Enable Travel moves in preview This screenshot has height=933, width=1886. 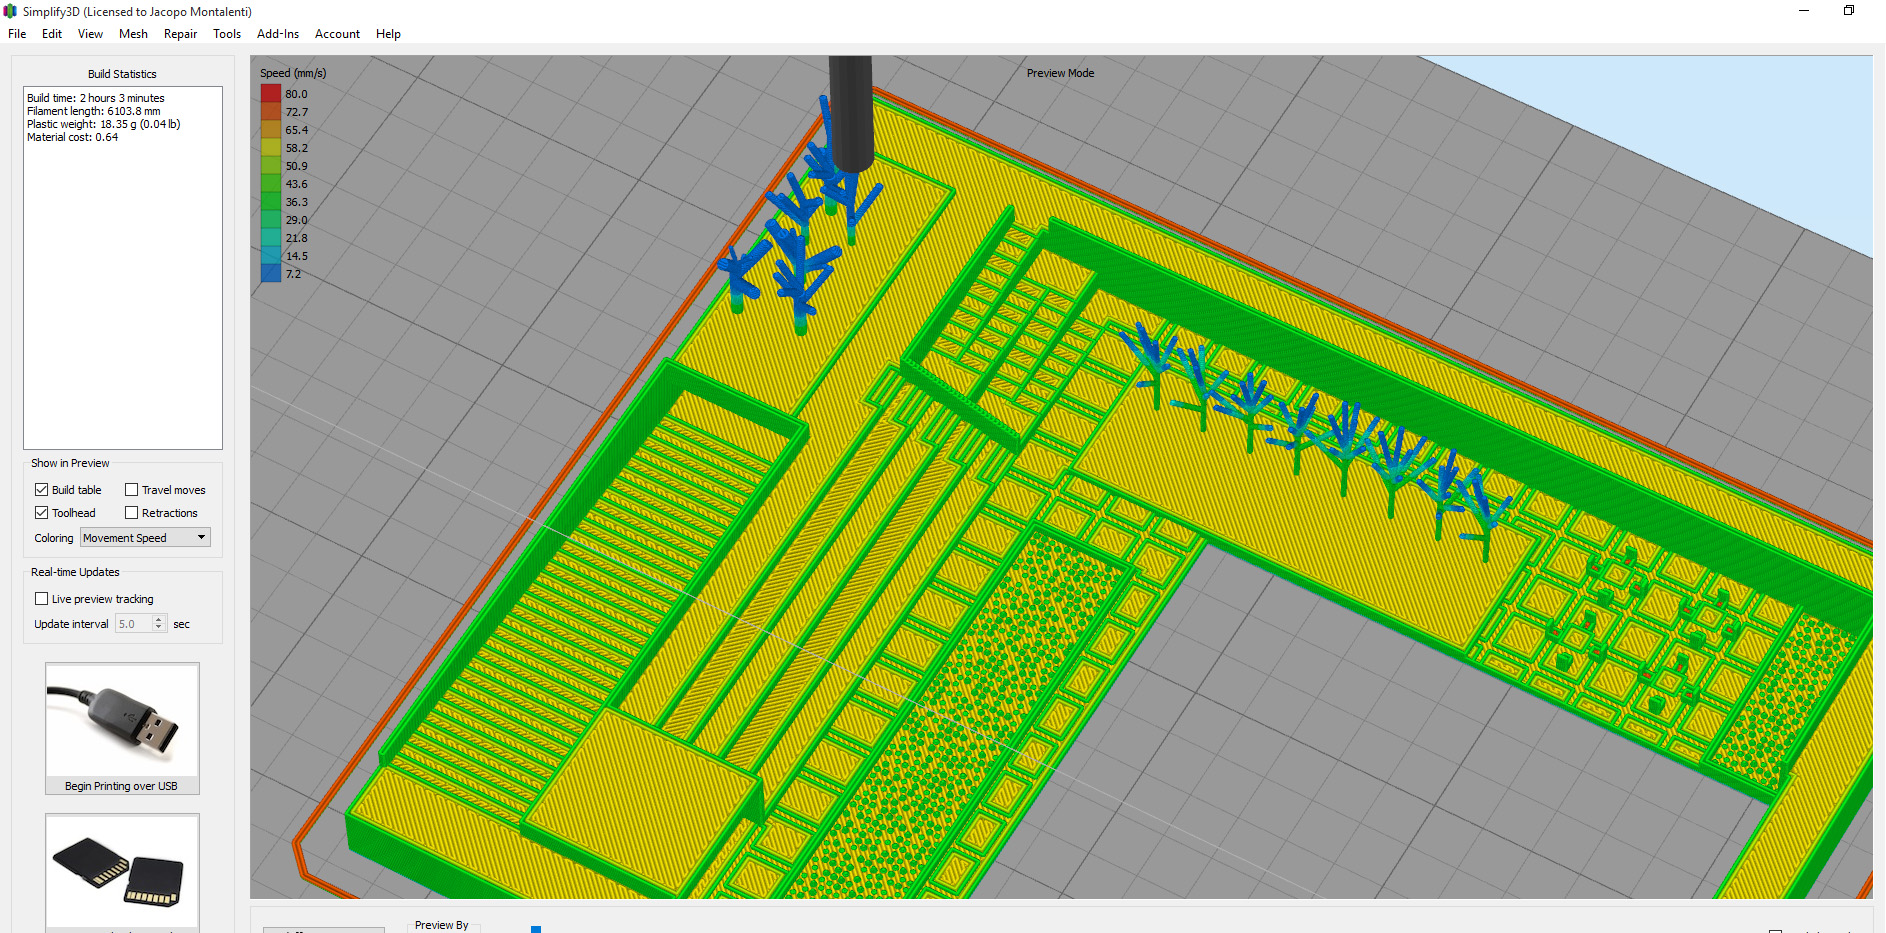(132, 490)
